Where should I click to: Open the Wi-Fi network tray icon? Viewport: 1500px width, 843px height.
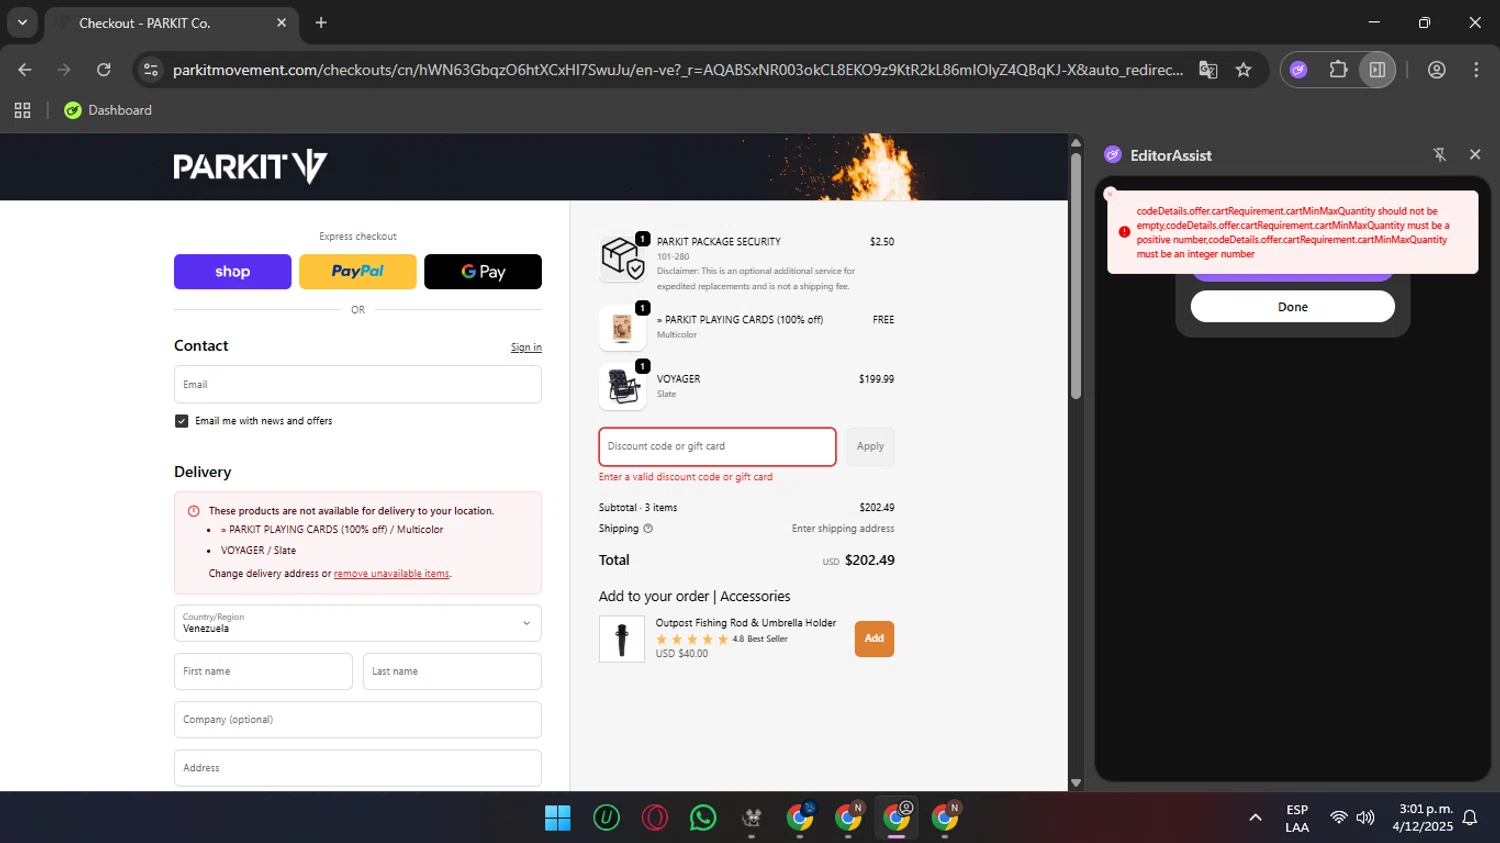click(1338, 818)
